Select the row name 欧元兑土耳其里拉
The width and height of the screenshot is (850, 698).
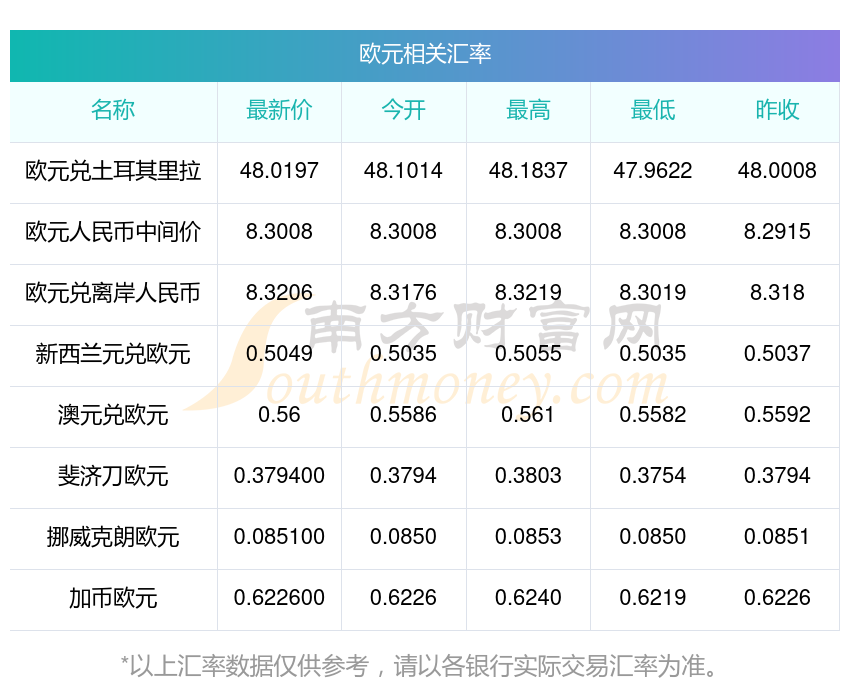[113, 171]
